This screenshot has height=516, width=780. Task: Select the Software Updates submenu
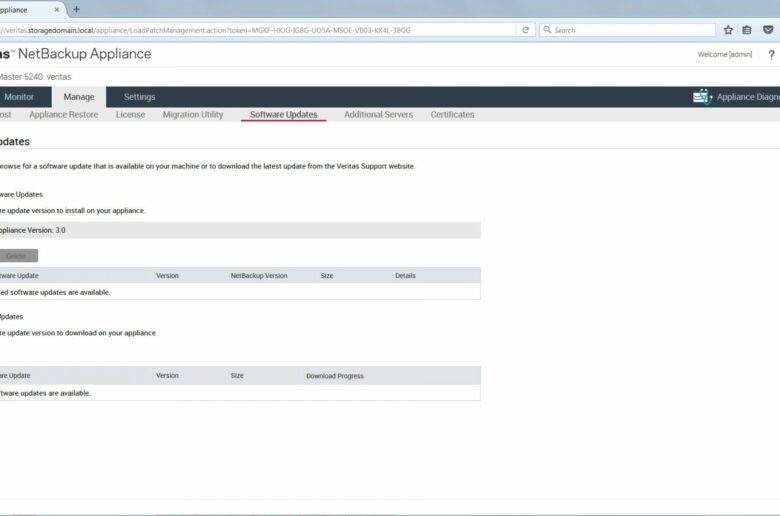(x=284, y=114)
